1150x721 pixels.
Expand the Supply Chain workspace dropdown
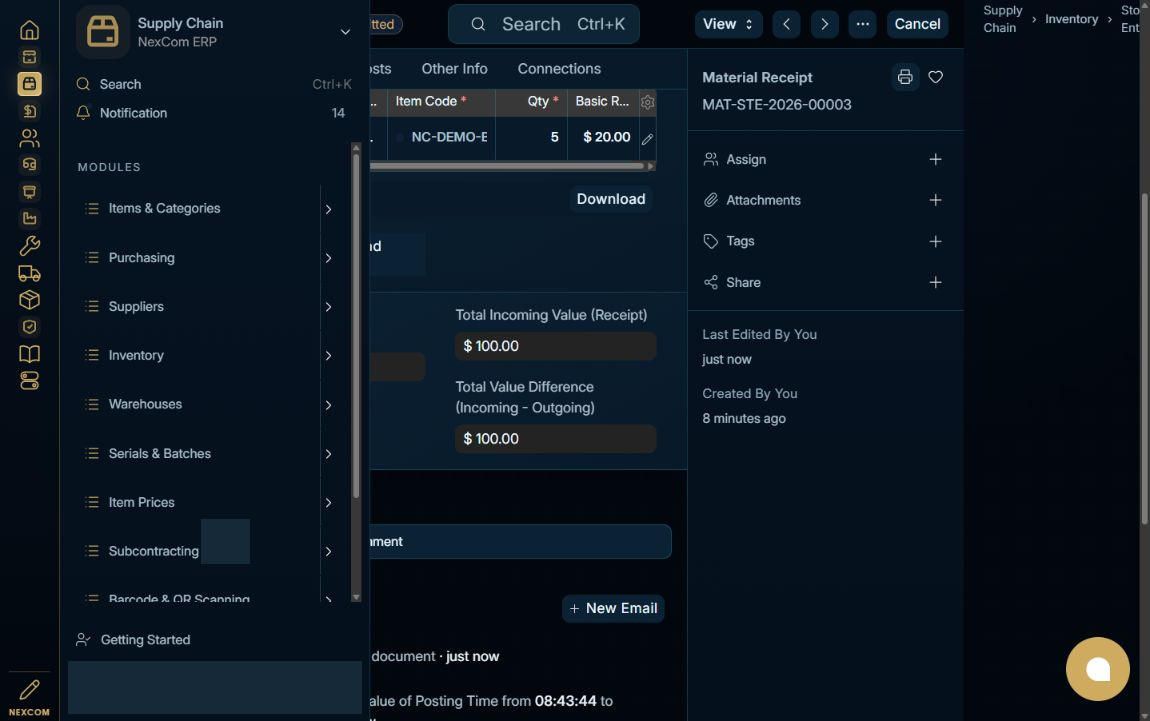coord(345,32)
